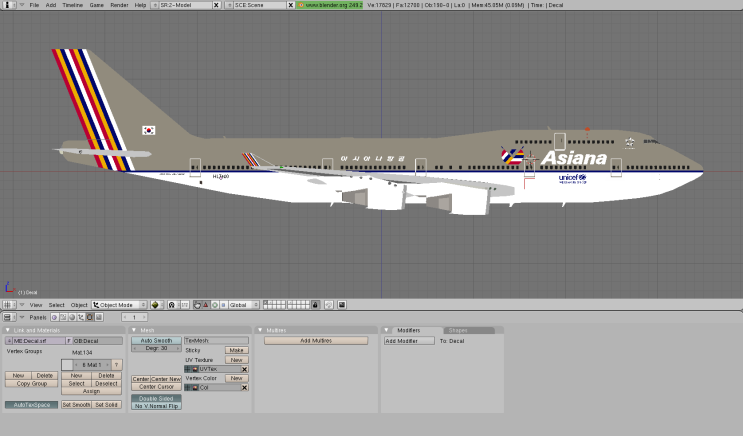
Task: Click the icon left of render view
Action: click(x=328, y=305)
